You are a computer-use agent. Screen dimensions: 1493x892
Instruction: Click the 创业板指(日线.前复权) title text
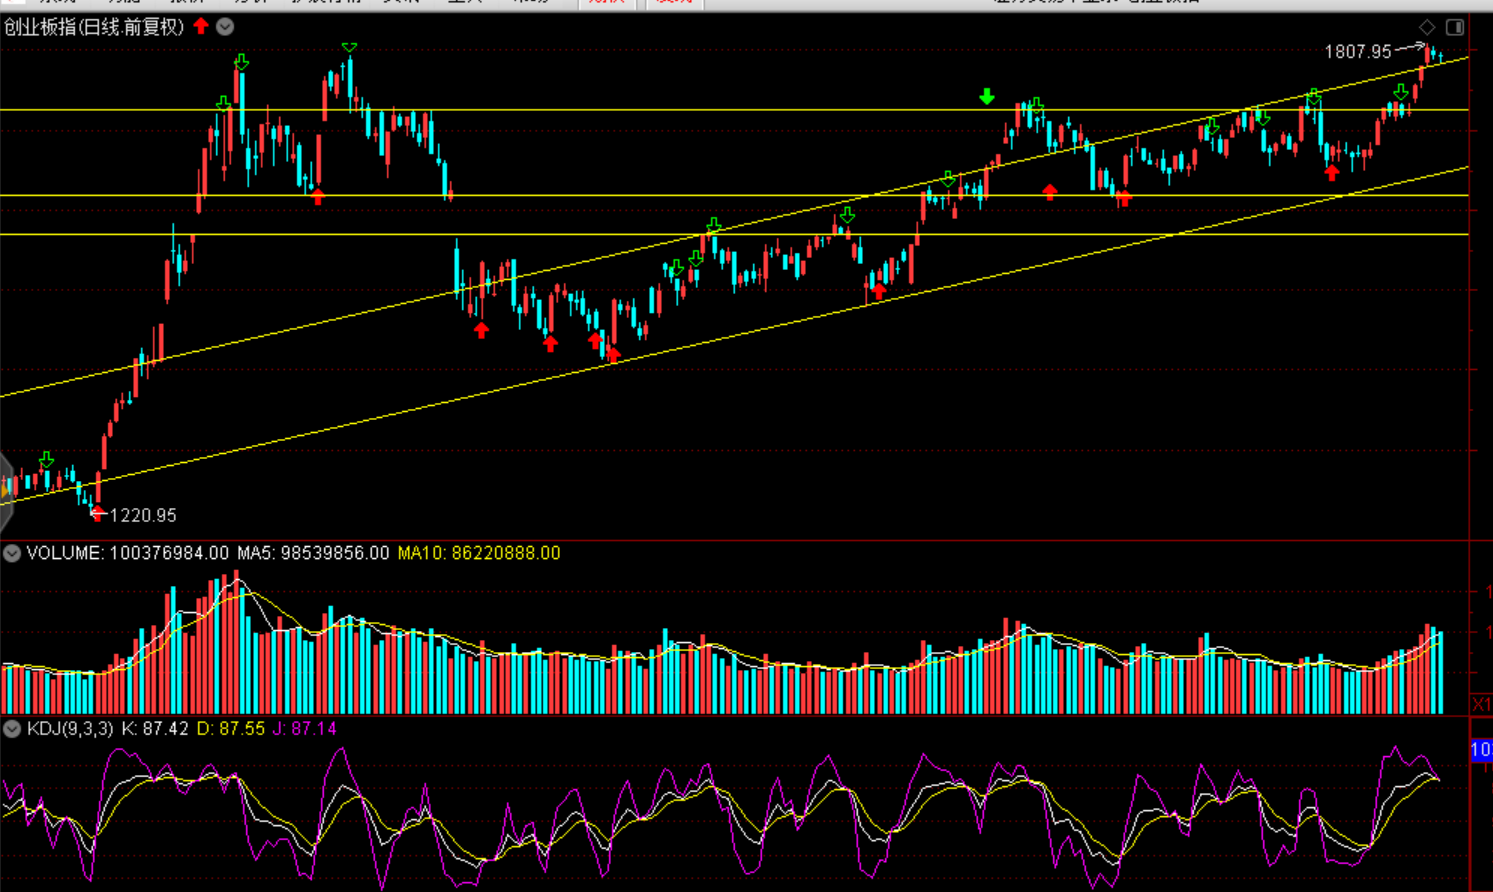tap(94, 27)
